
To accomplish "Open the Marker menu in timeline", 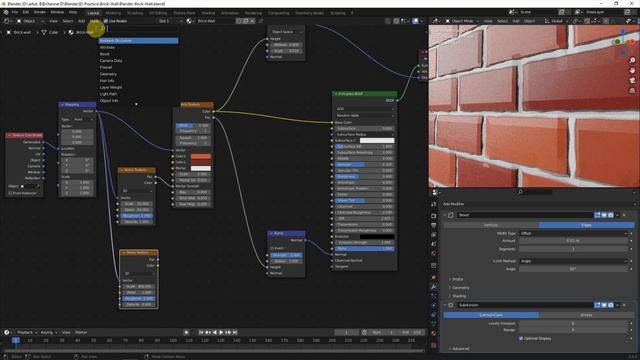I will (x=81, y=332).
